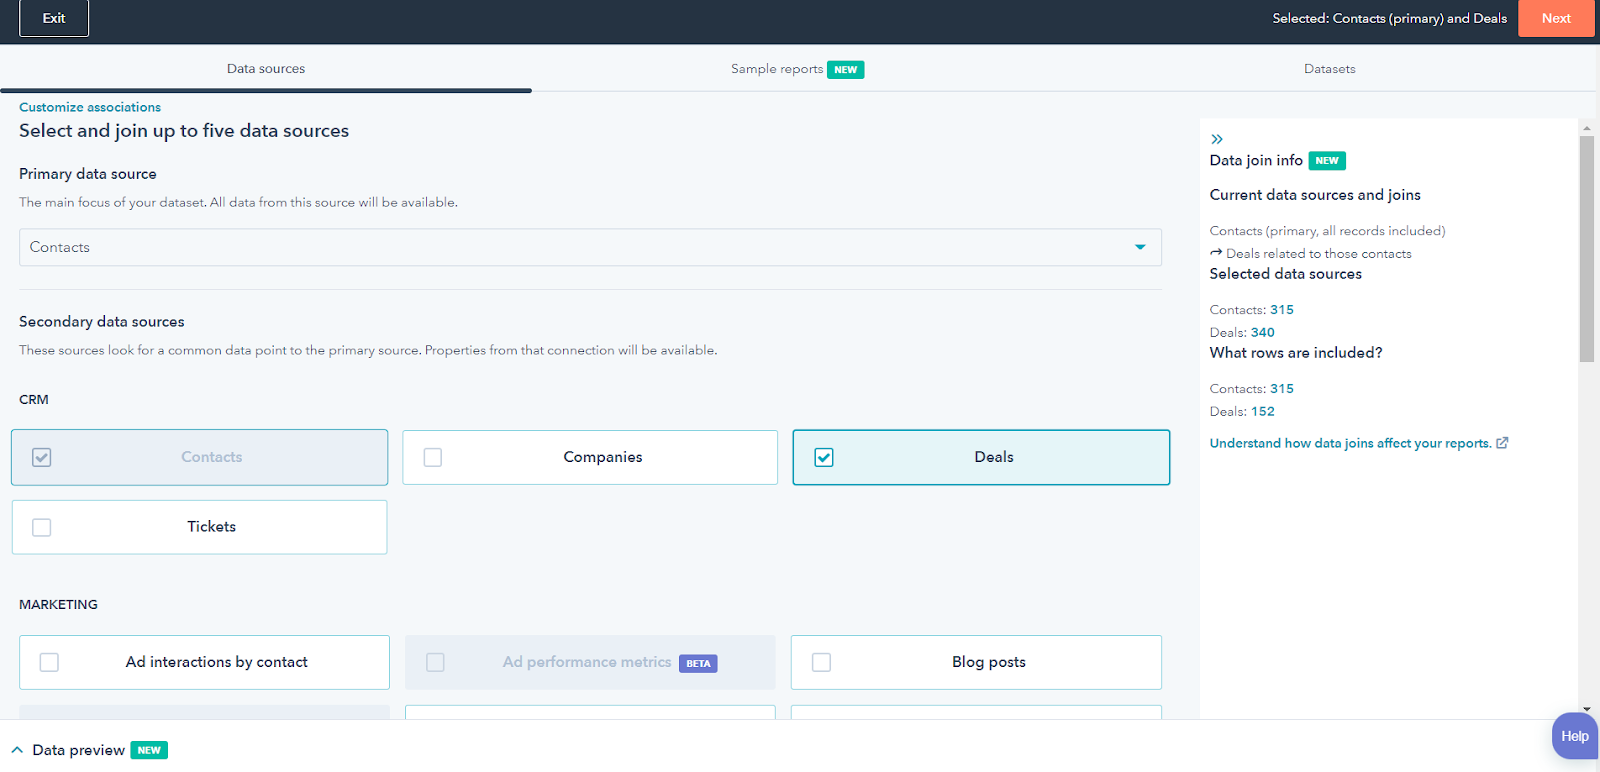Expand the Data preview section
The width and height of the screenshot is (1600, 772).
point(79,750)
